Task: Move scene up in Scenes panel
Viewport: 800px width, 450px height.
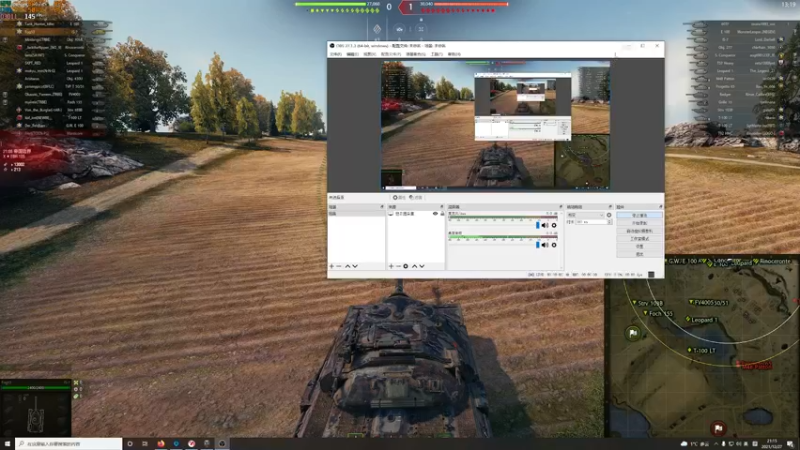Action: coord(347,266)
